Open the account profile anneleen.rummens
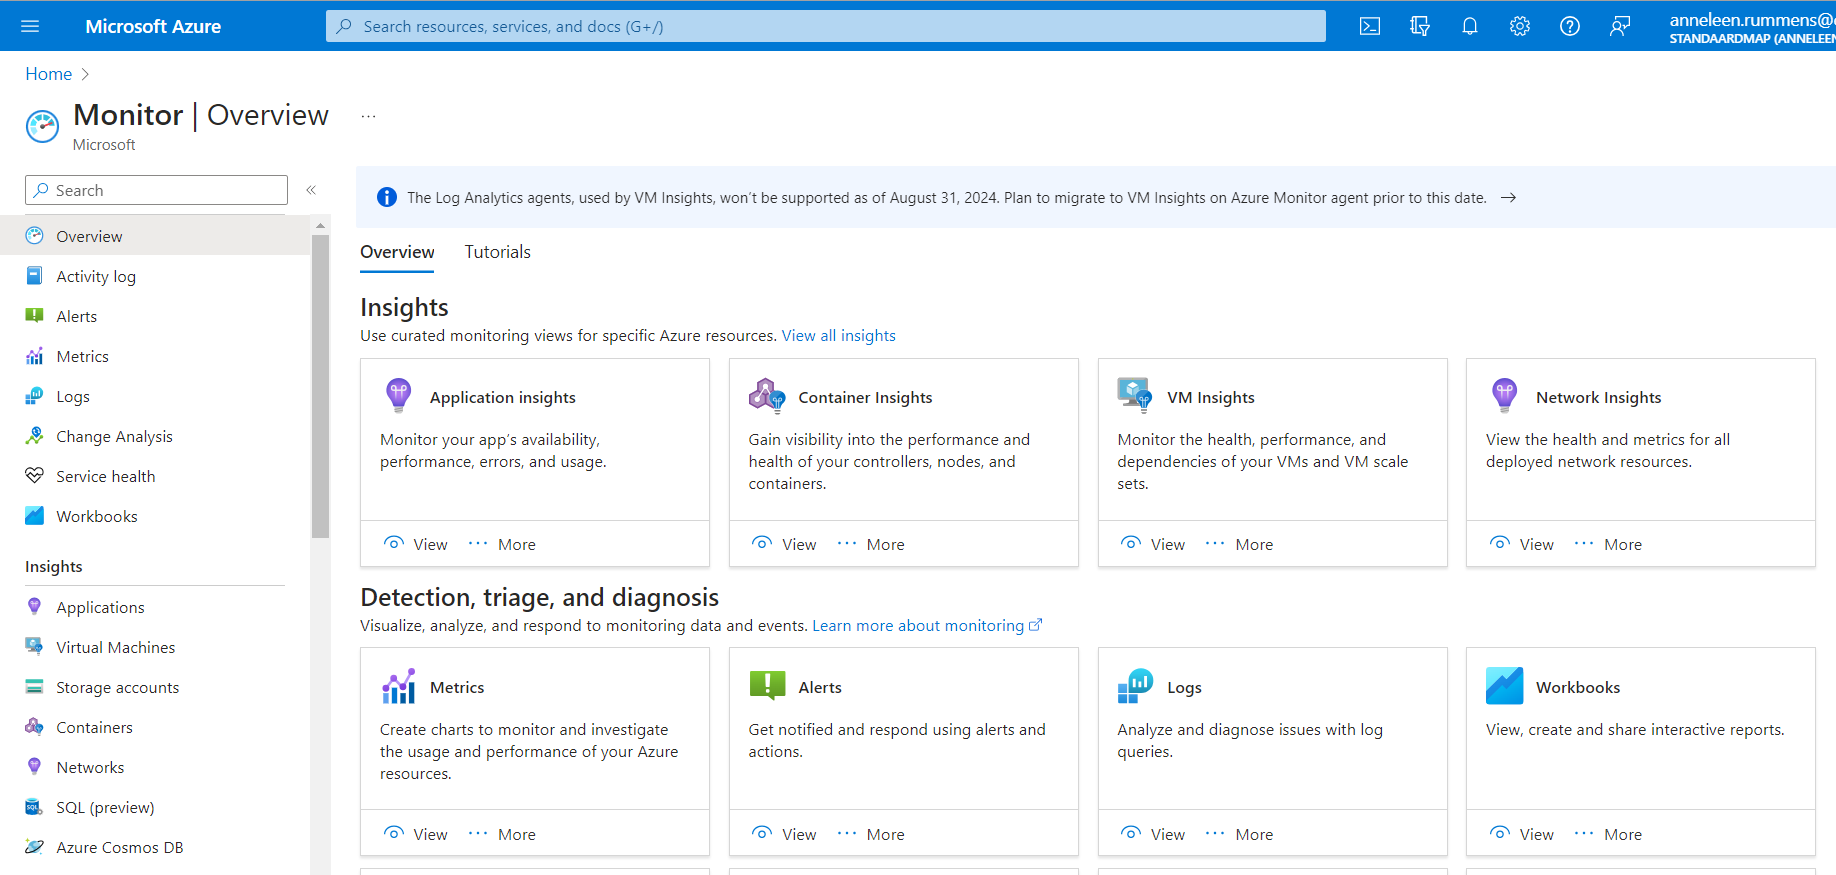This screenshot has width=1836, height=875. (x=1752, y=27)
